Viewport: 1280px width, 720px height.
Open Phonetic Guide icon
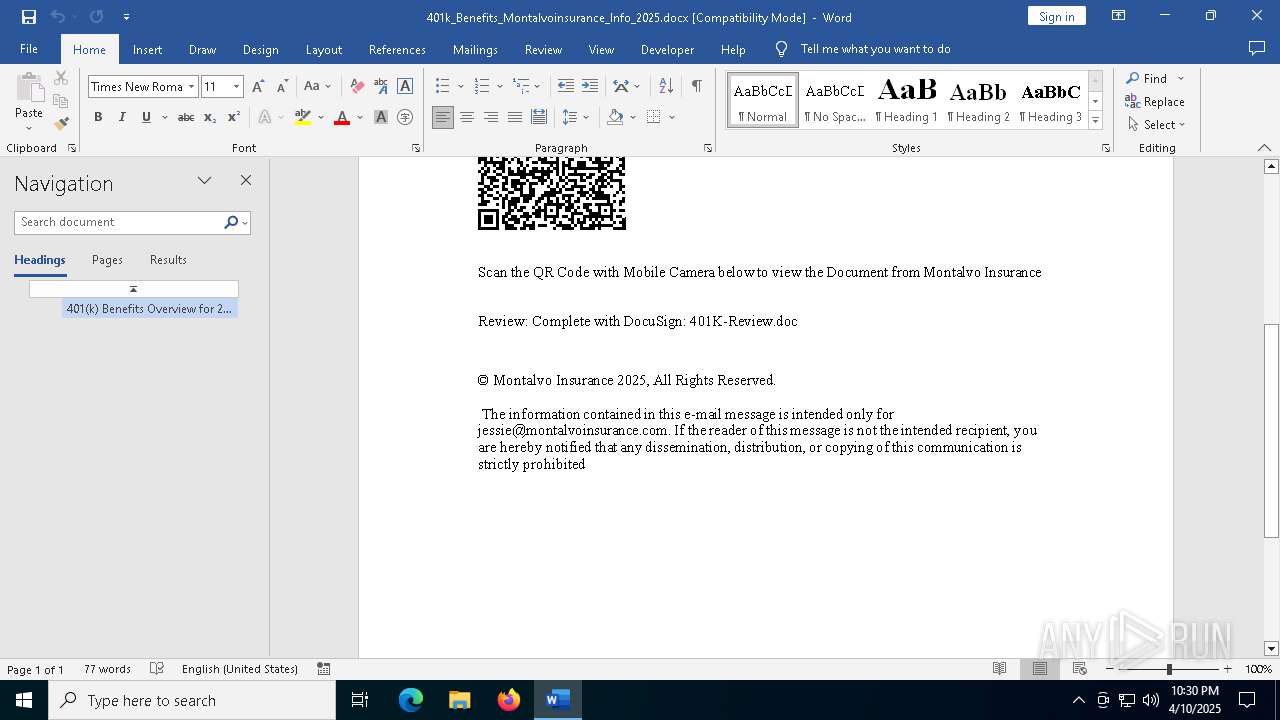[x=381, y=87]
